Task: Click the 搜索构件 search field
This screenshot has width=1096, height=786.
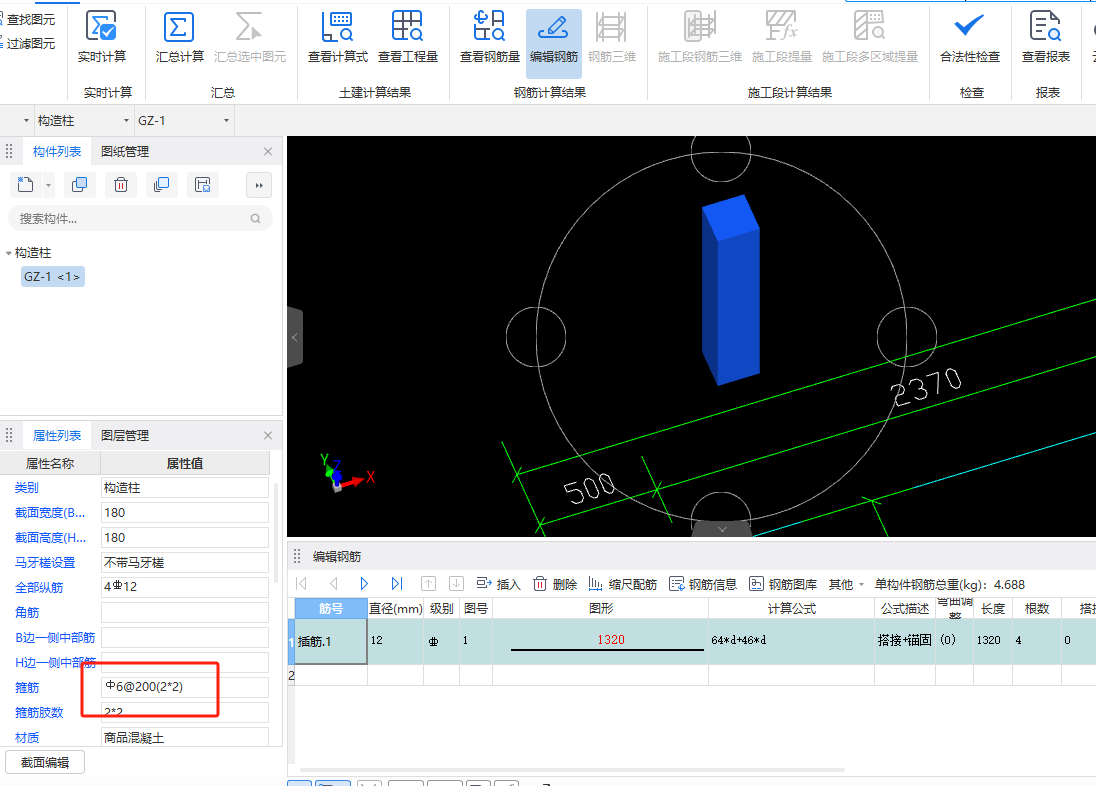Action: coord(140,219)
